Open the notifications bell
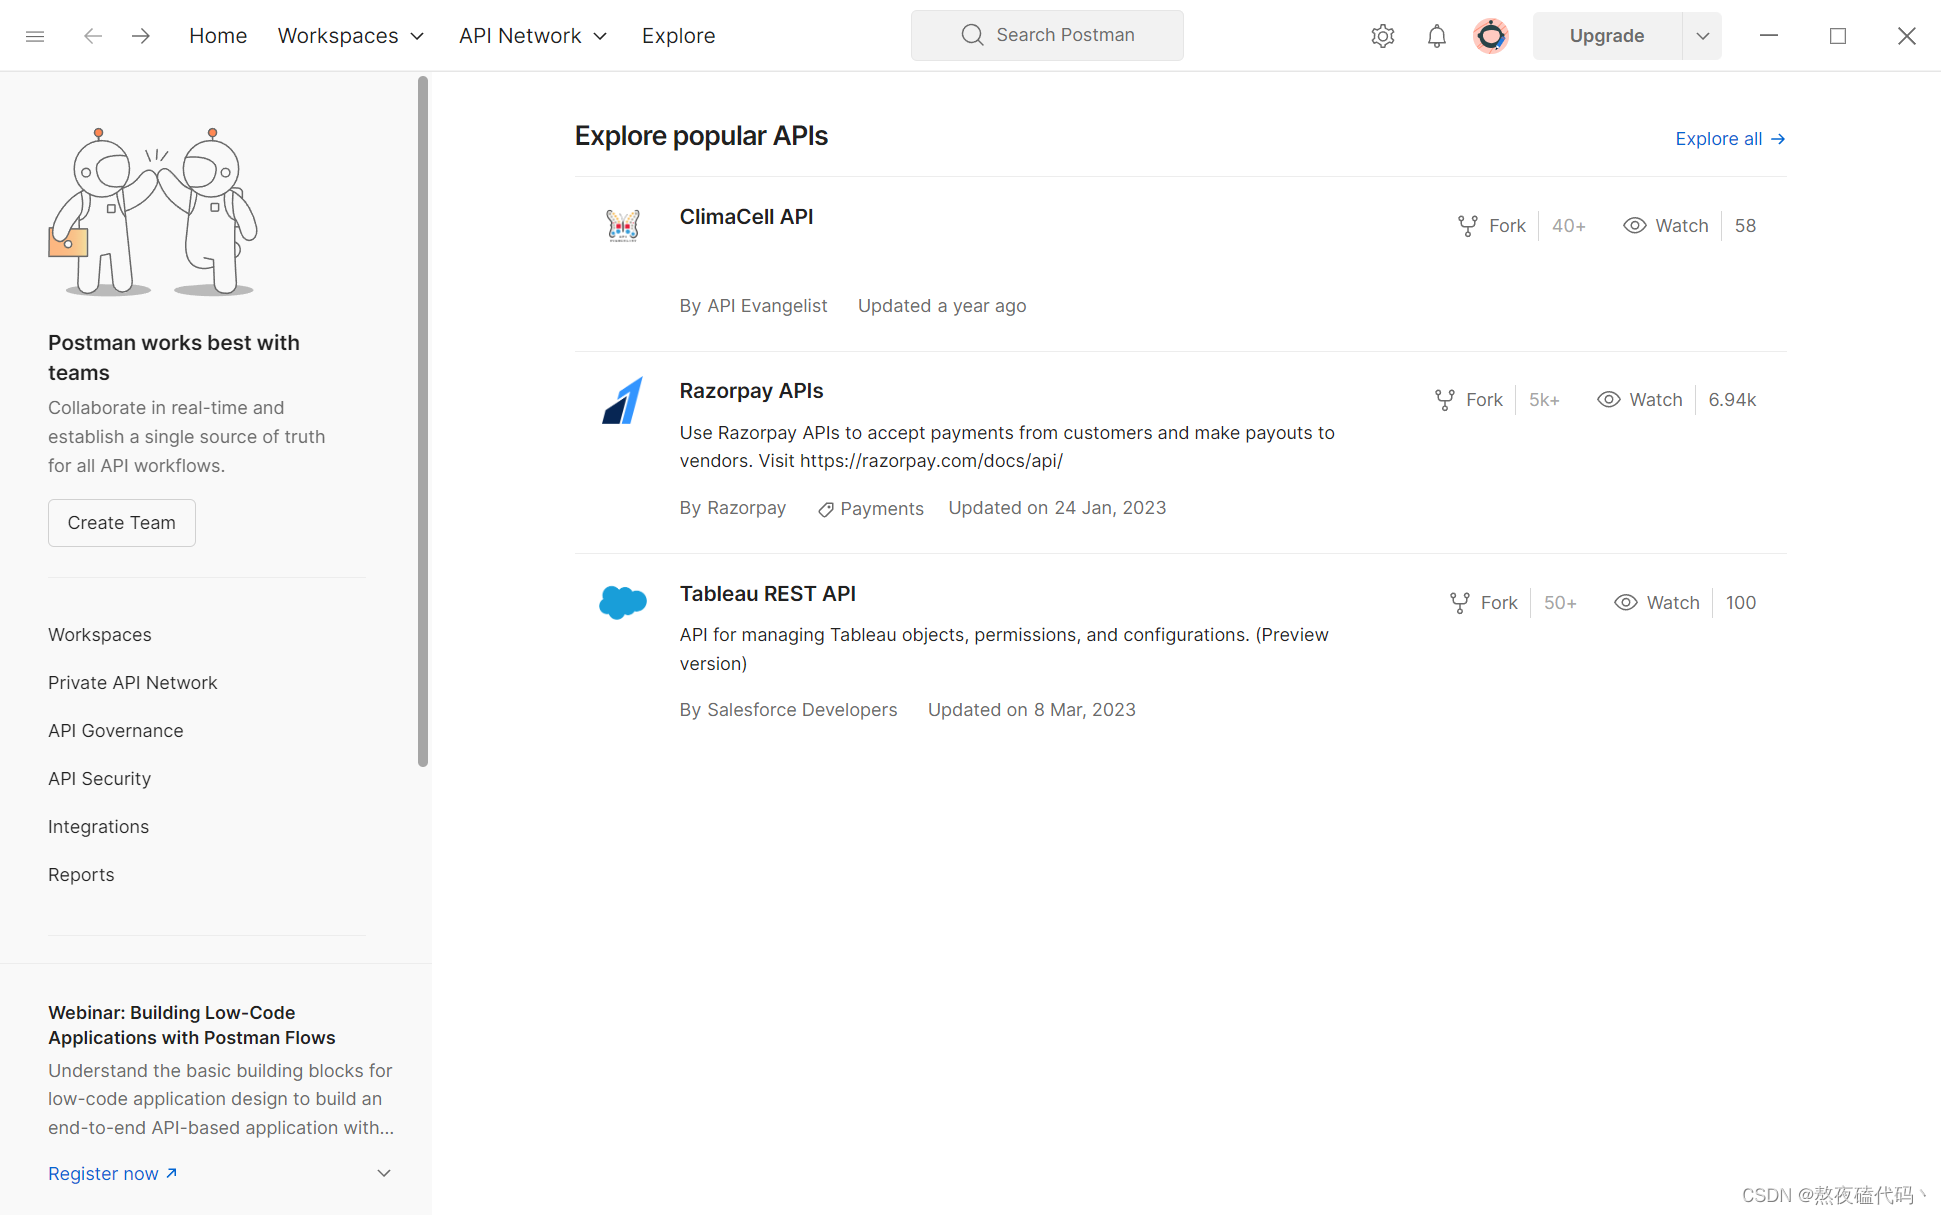Viewport: 1941px width, 1215px height. coord(1436,36)
